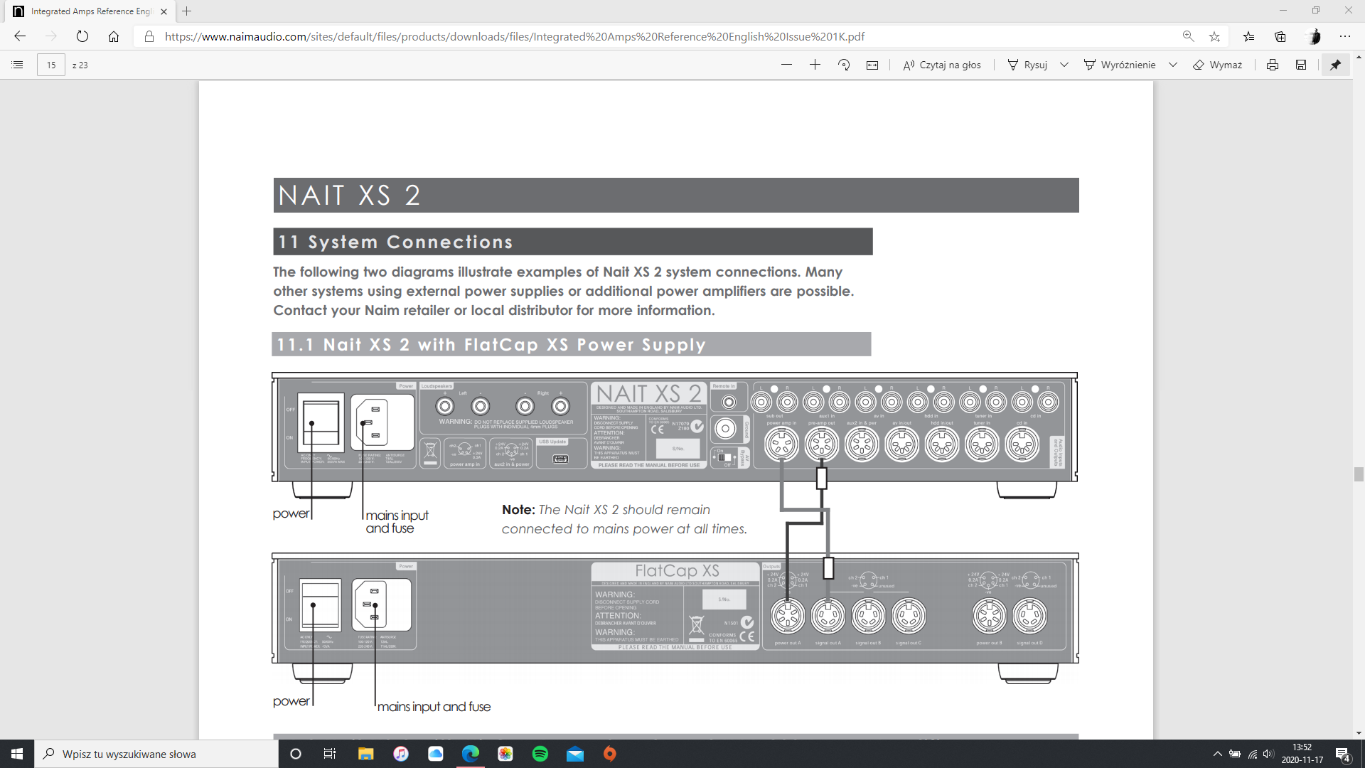The width and height of the screenshot is (1365, 768).
Task: Open the Windows notification center
Action: point(1345,753)
